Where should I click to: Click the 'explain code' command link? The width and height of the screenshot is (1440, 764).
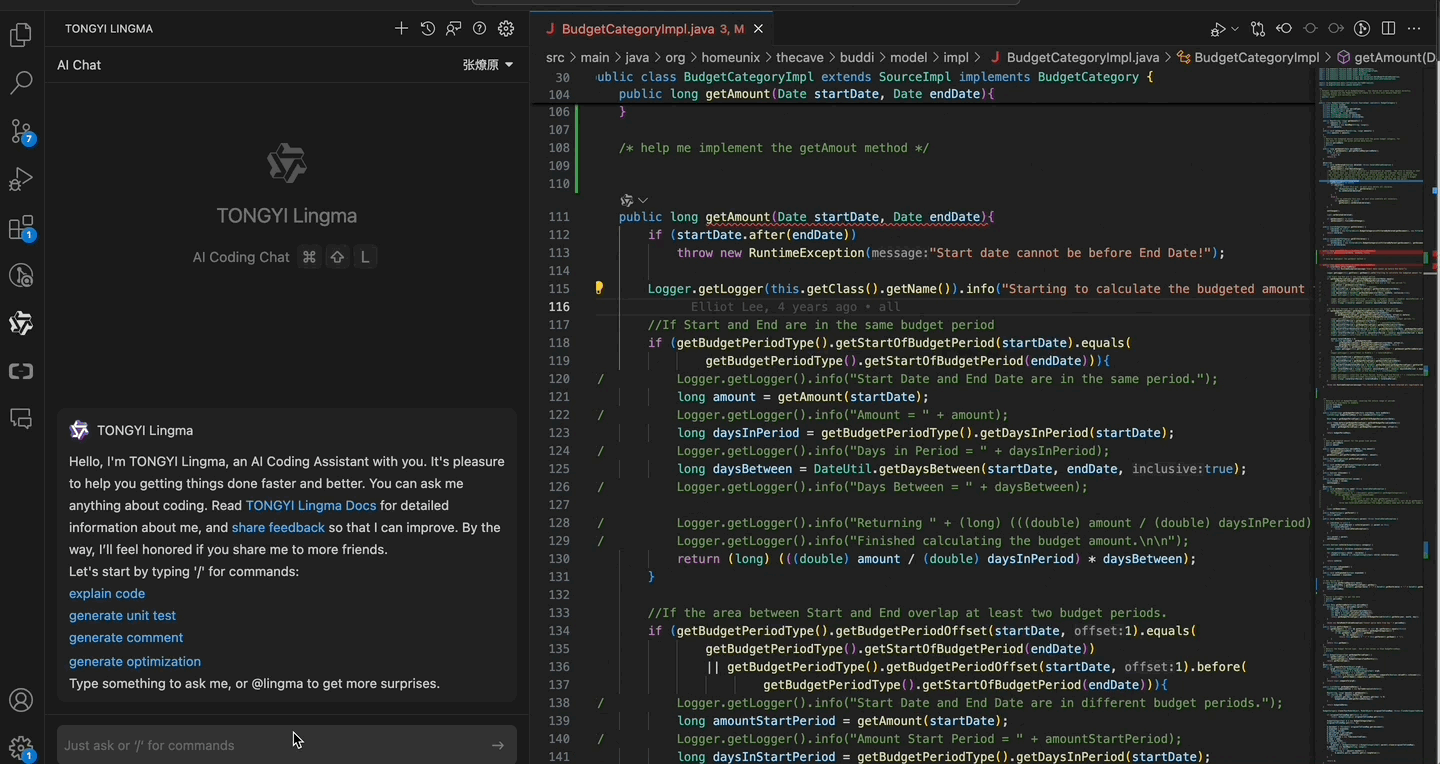coord(107,594)
